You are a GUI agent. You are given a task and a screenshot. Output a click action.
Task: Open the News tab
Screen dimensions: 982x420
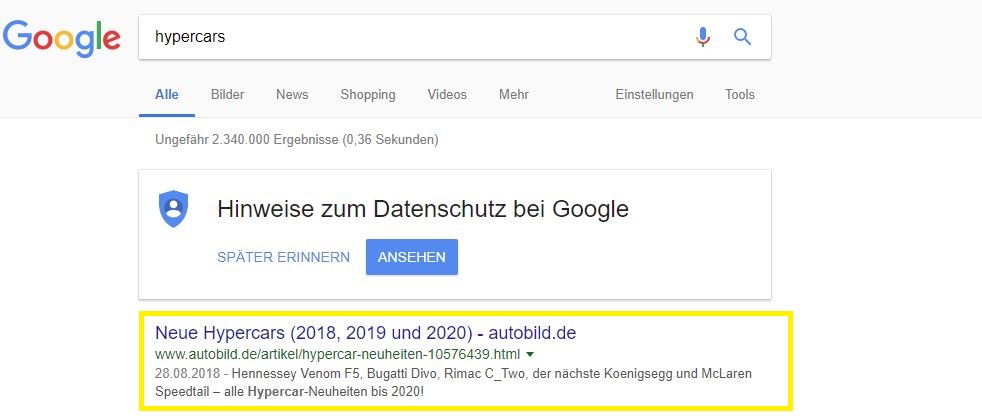(292, 95)
